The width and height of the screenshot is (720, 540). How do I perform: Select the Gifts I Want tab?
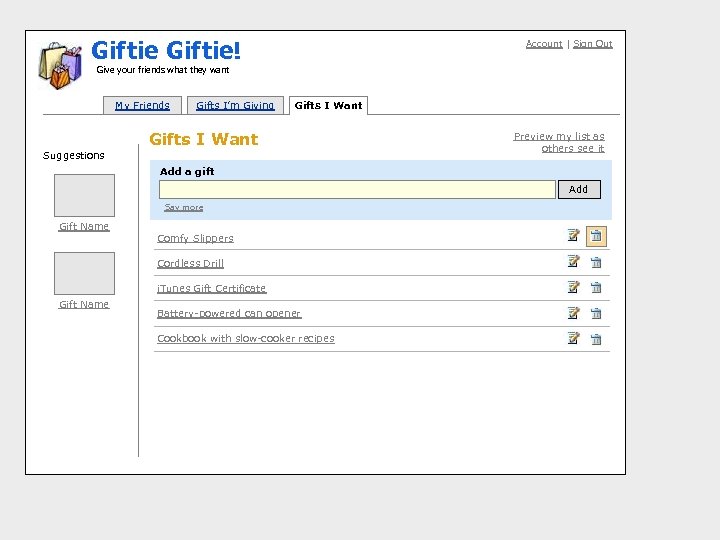coord(328,105)
